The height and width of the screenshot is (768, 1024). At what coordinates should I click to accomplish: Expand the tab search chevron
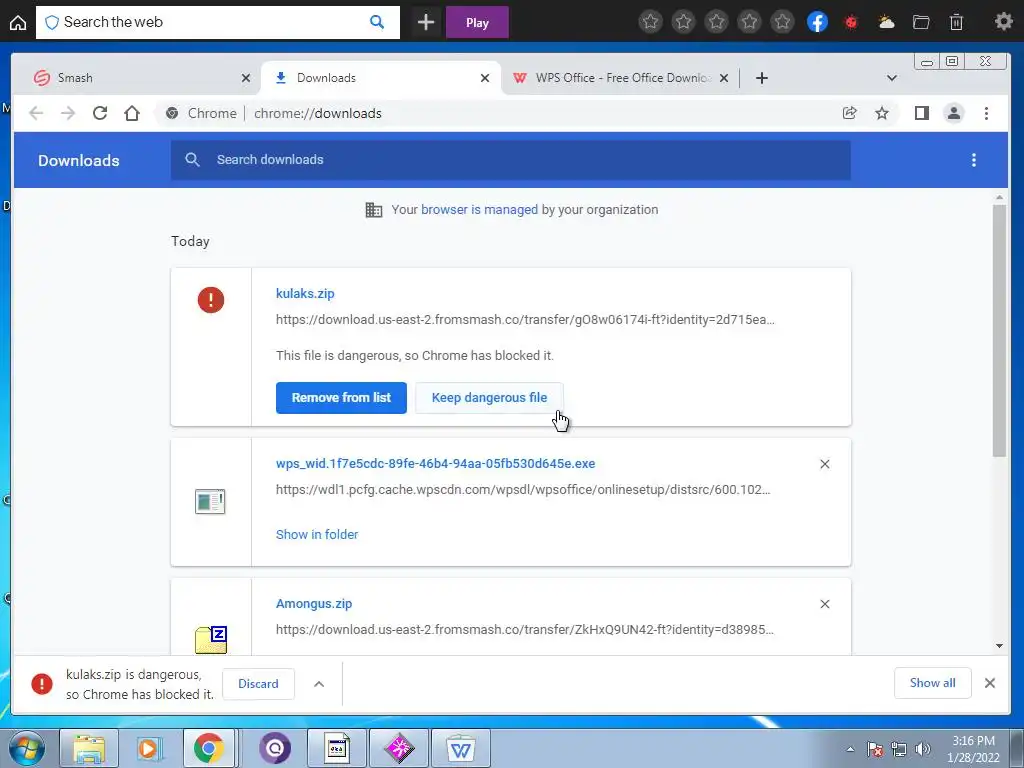point(891,78)
